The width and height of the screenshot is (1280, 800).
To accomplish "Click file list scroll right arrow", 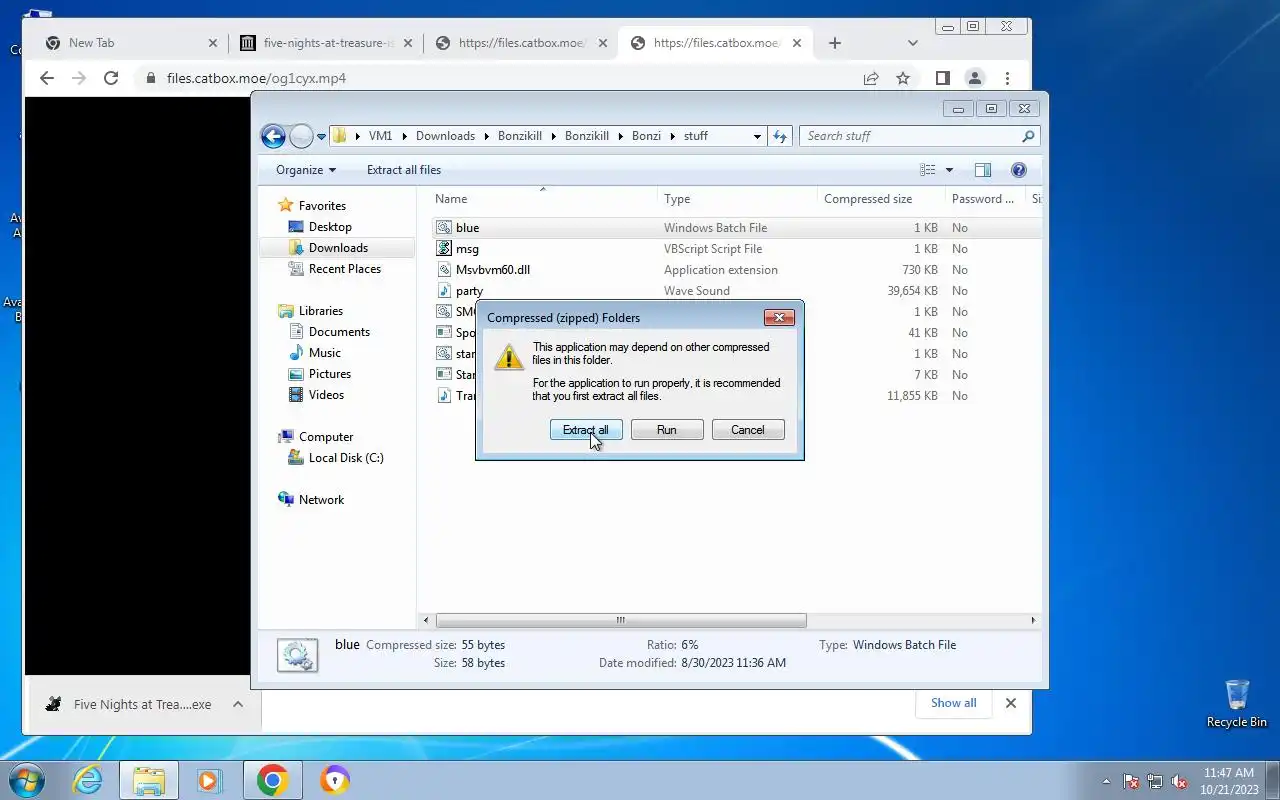I will (x=1033, y=620).
